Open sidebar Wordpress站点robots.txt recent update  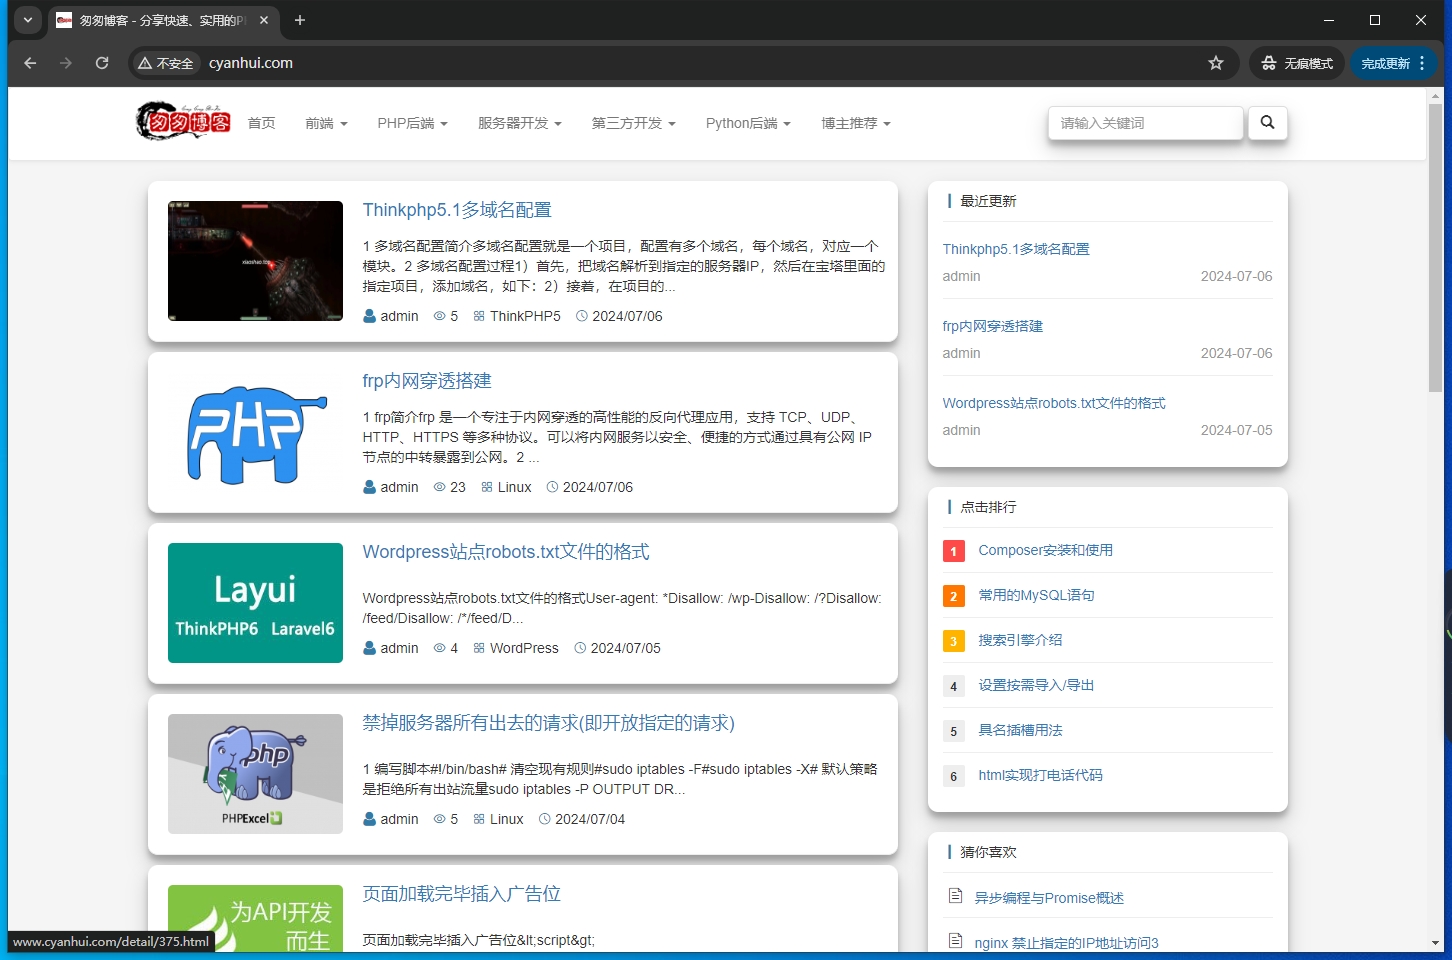click(1054, 403)
